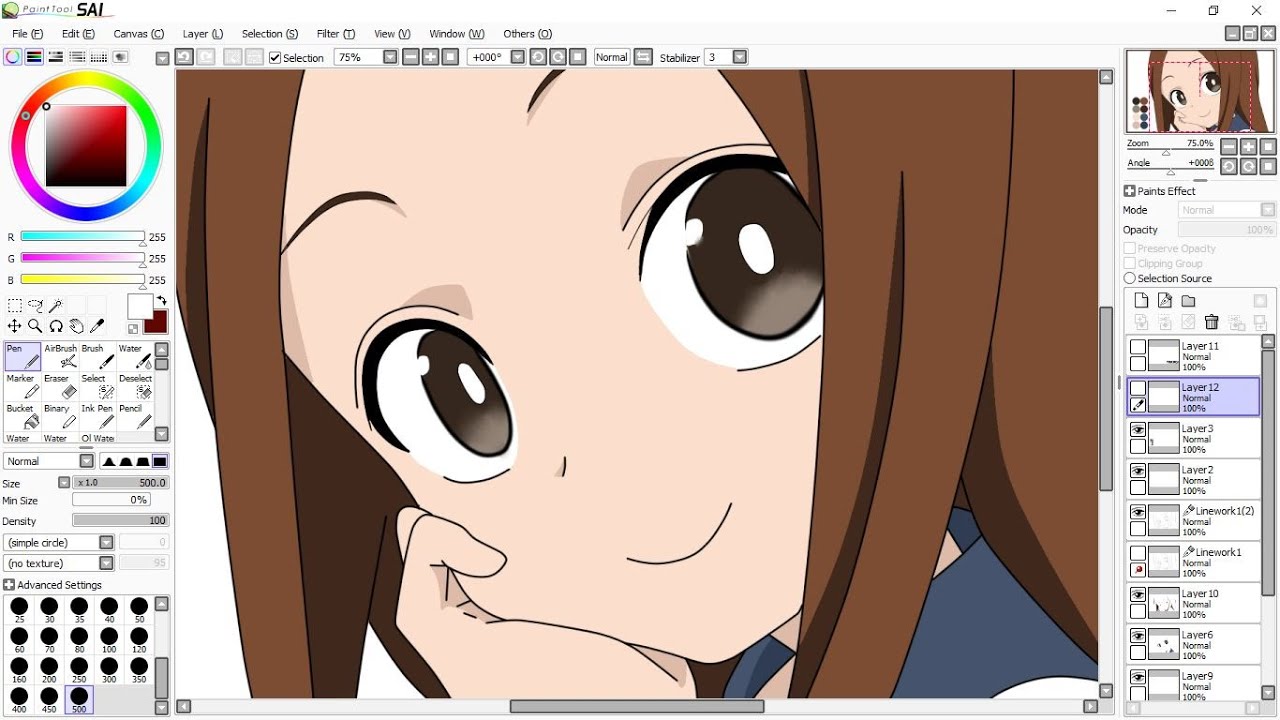Zoom in with toolbar plus button
Screen dimensions: 1280x720
430,57
